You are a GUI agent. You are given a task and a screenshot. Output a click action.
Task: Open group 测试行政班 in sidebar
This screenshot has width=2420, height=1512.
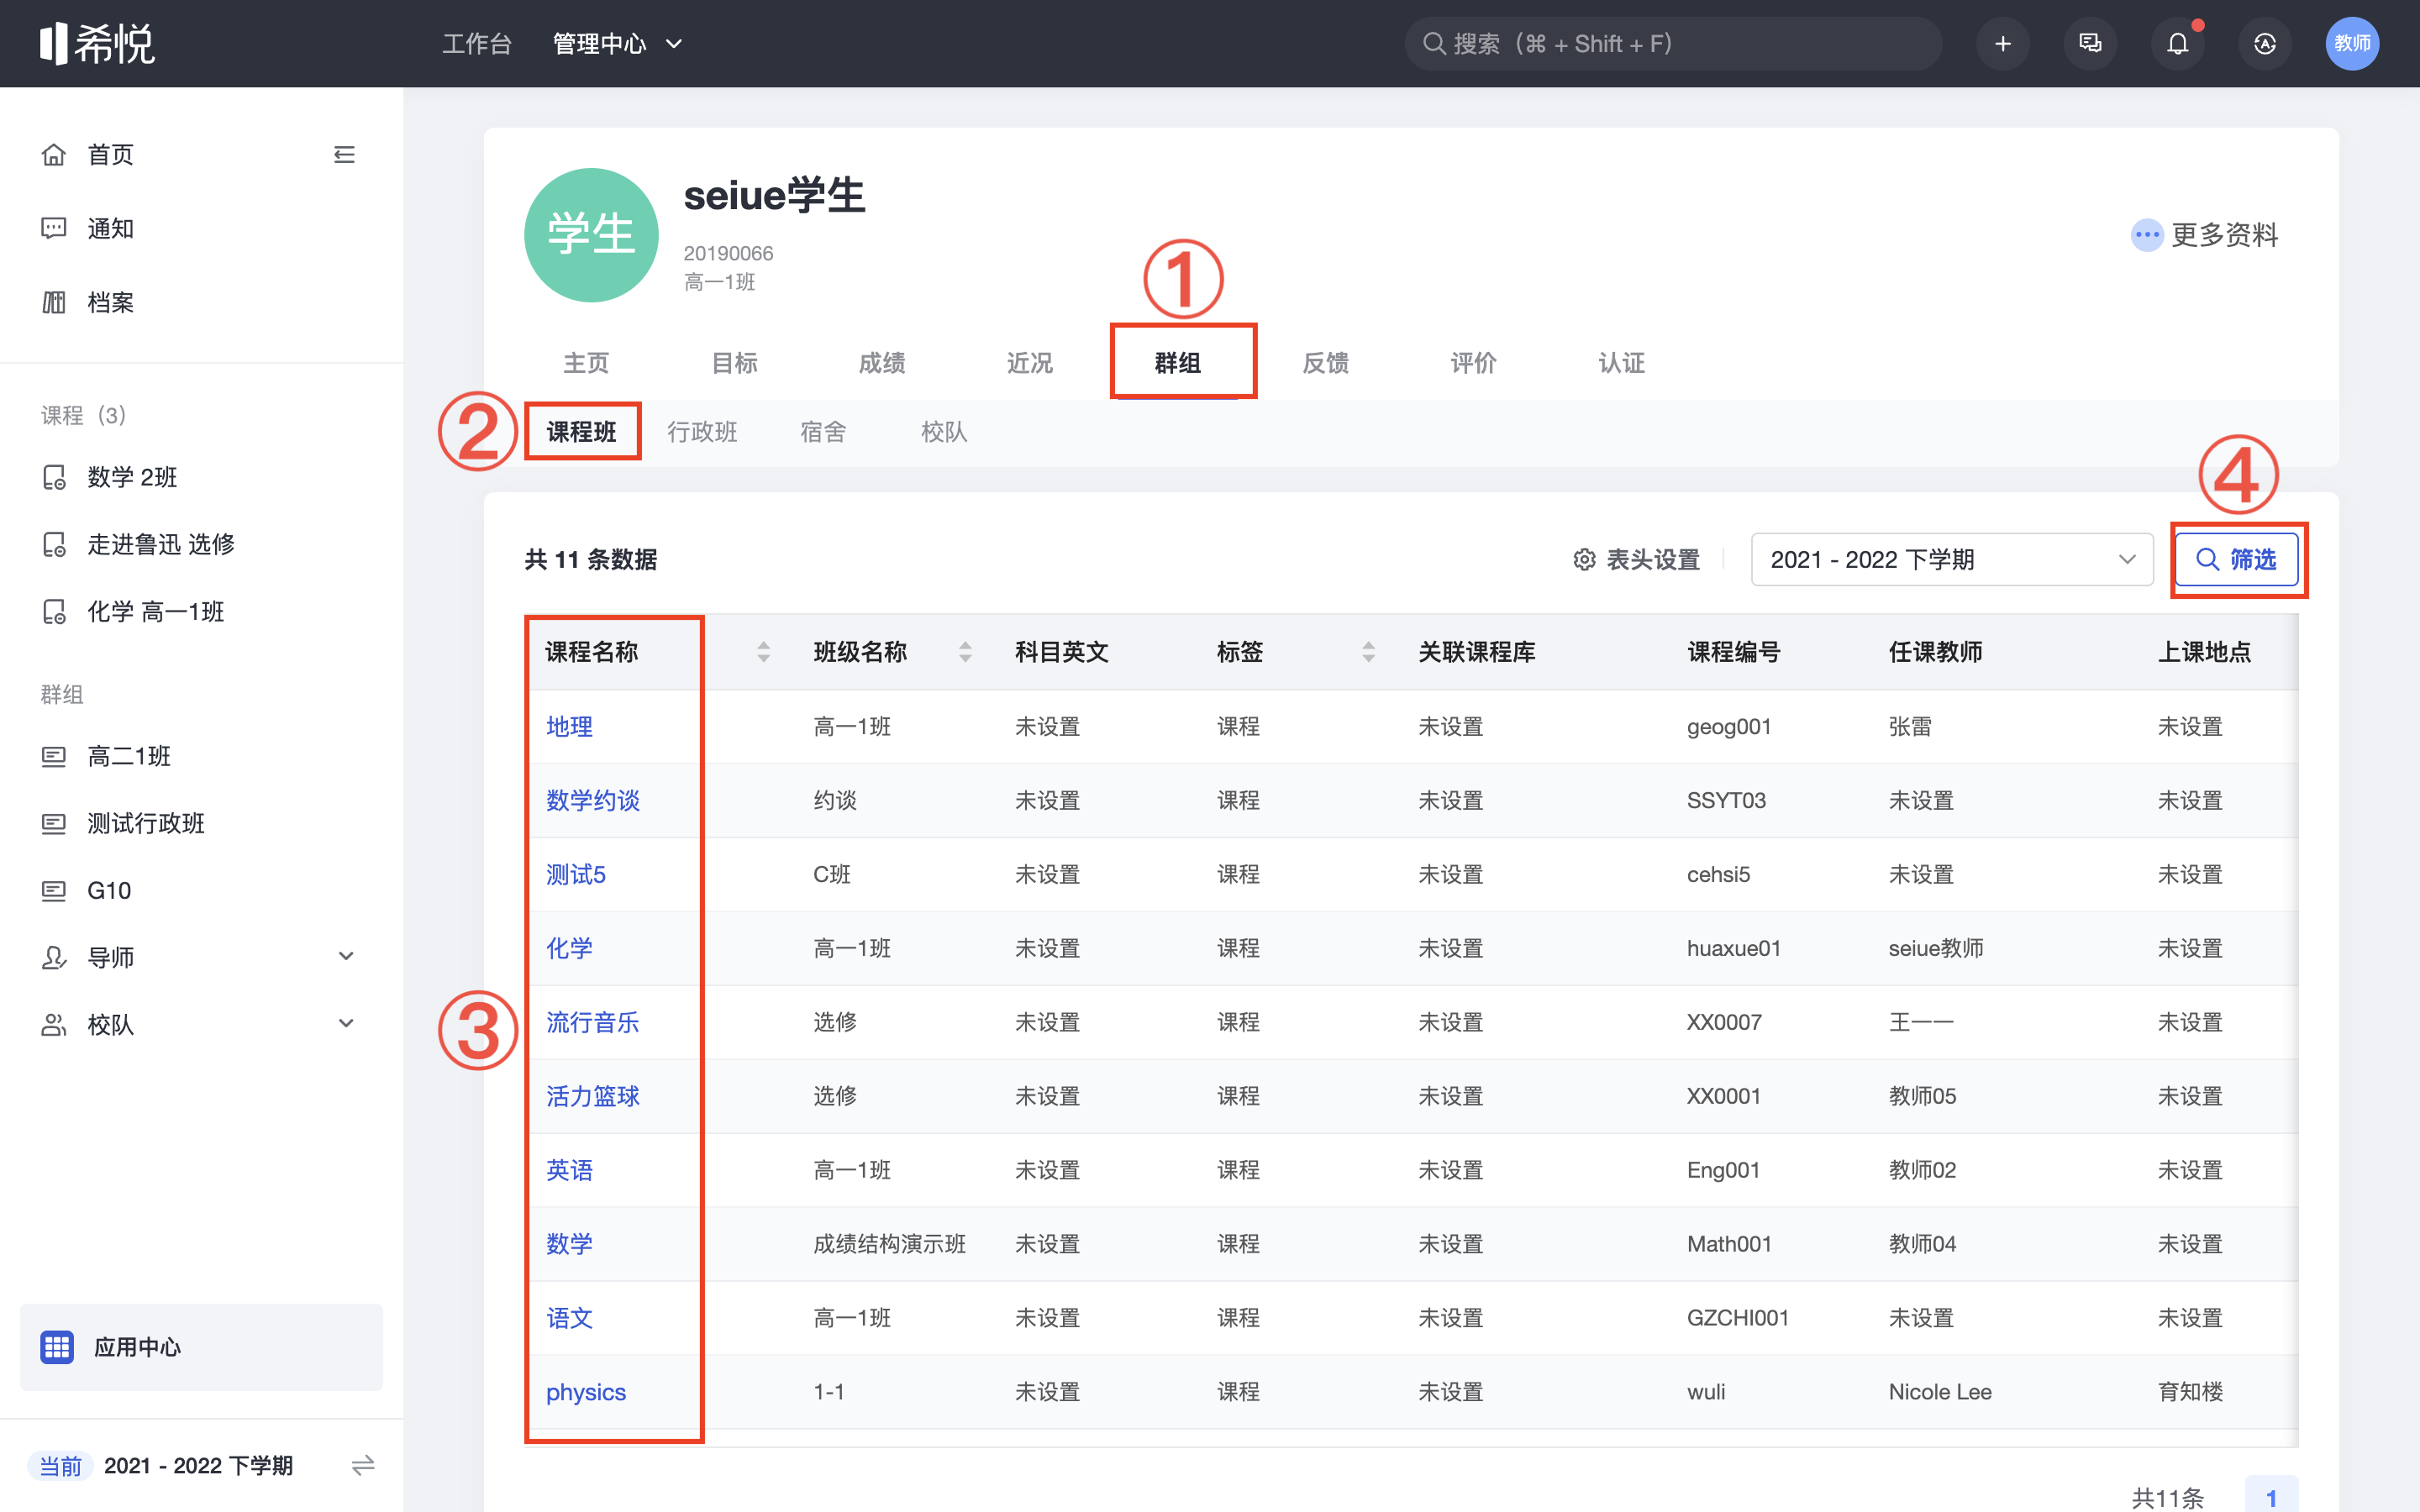145,823
